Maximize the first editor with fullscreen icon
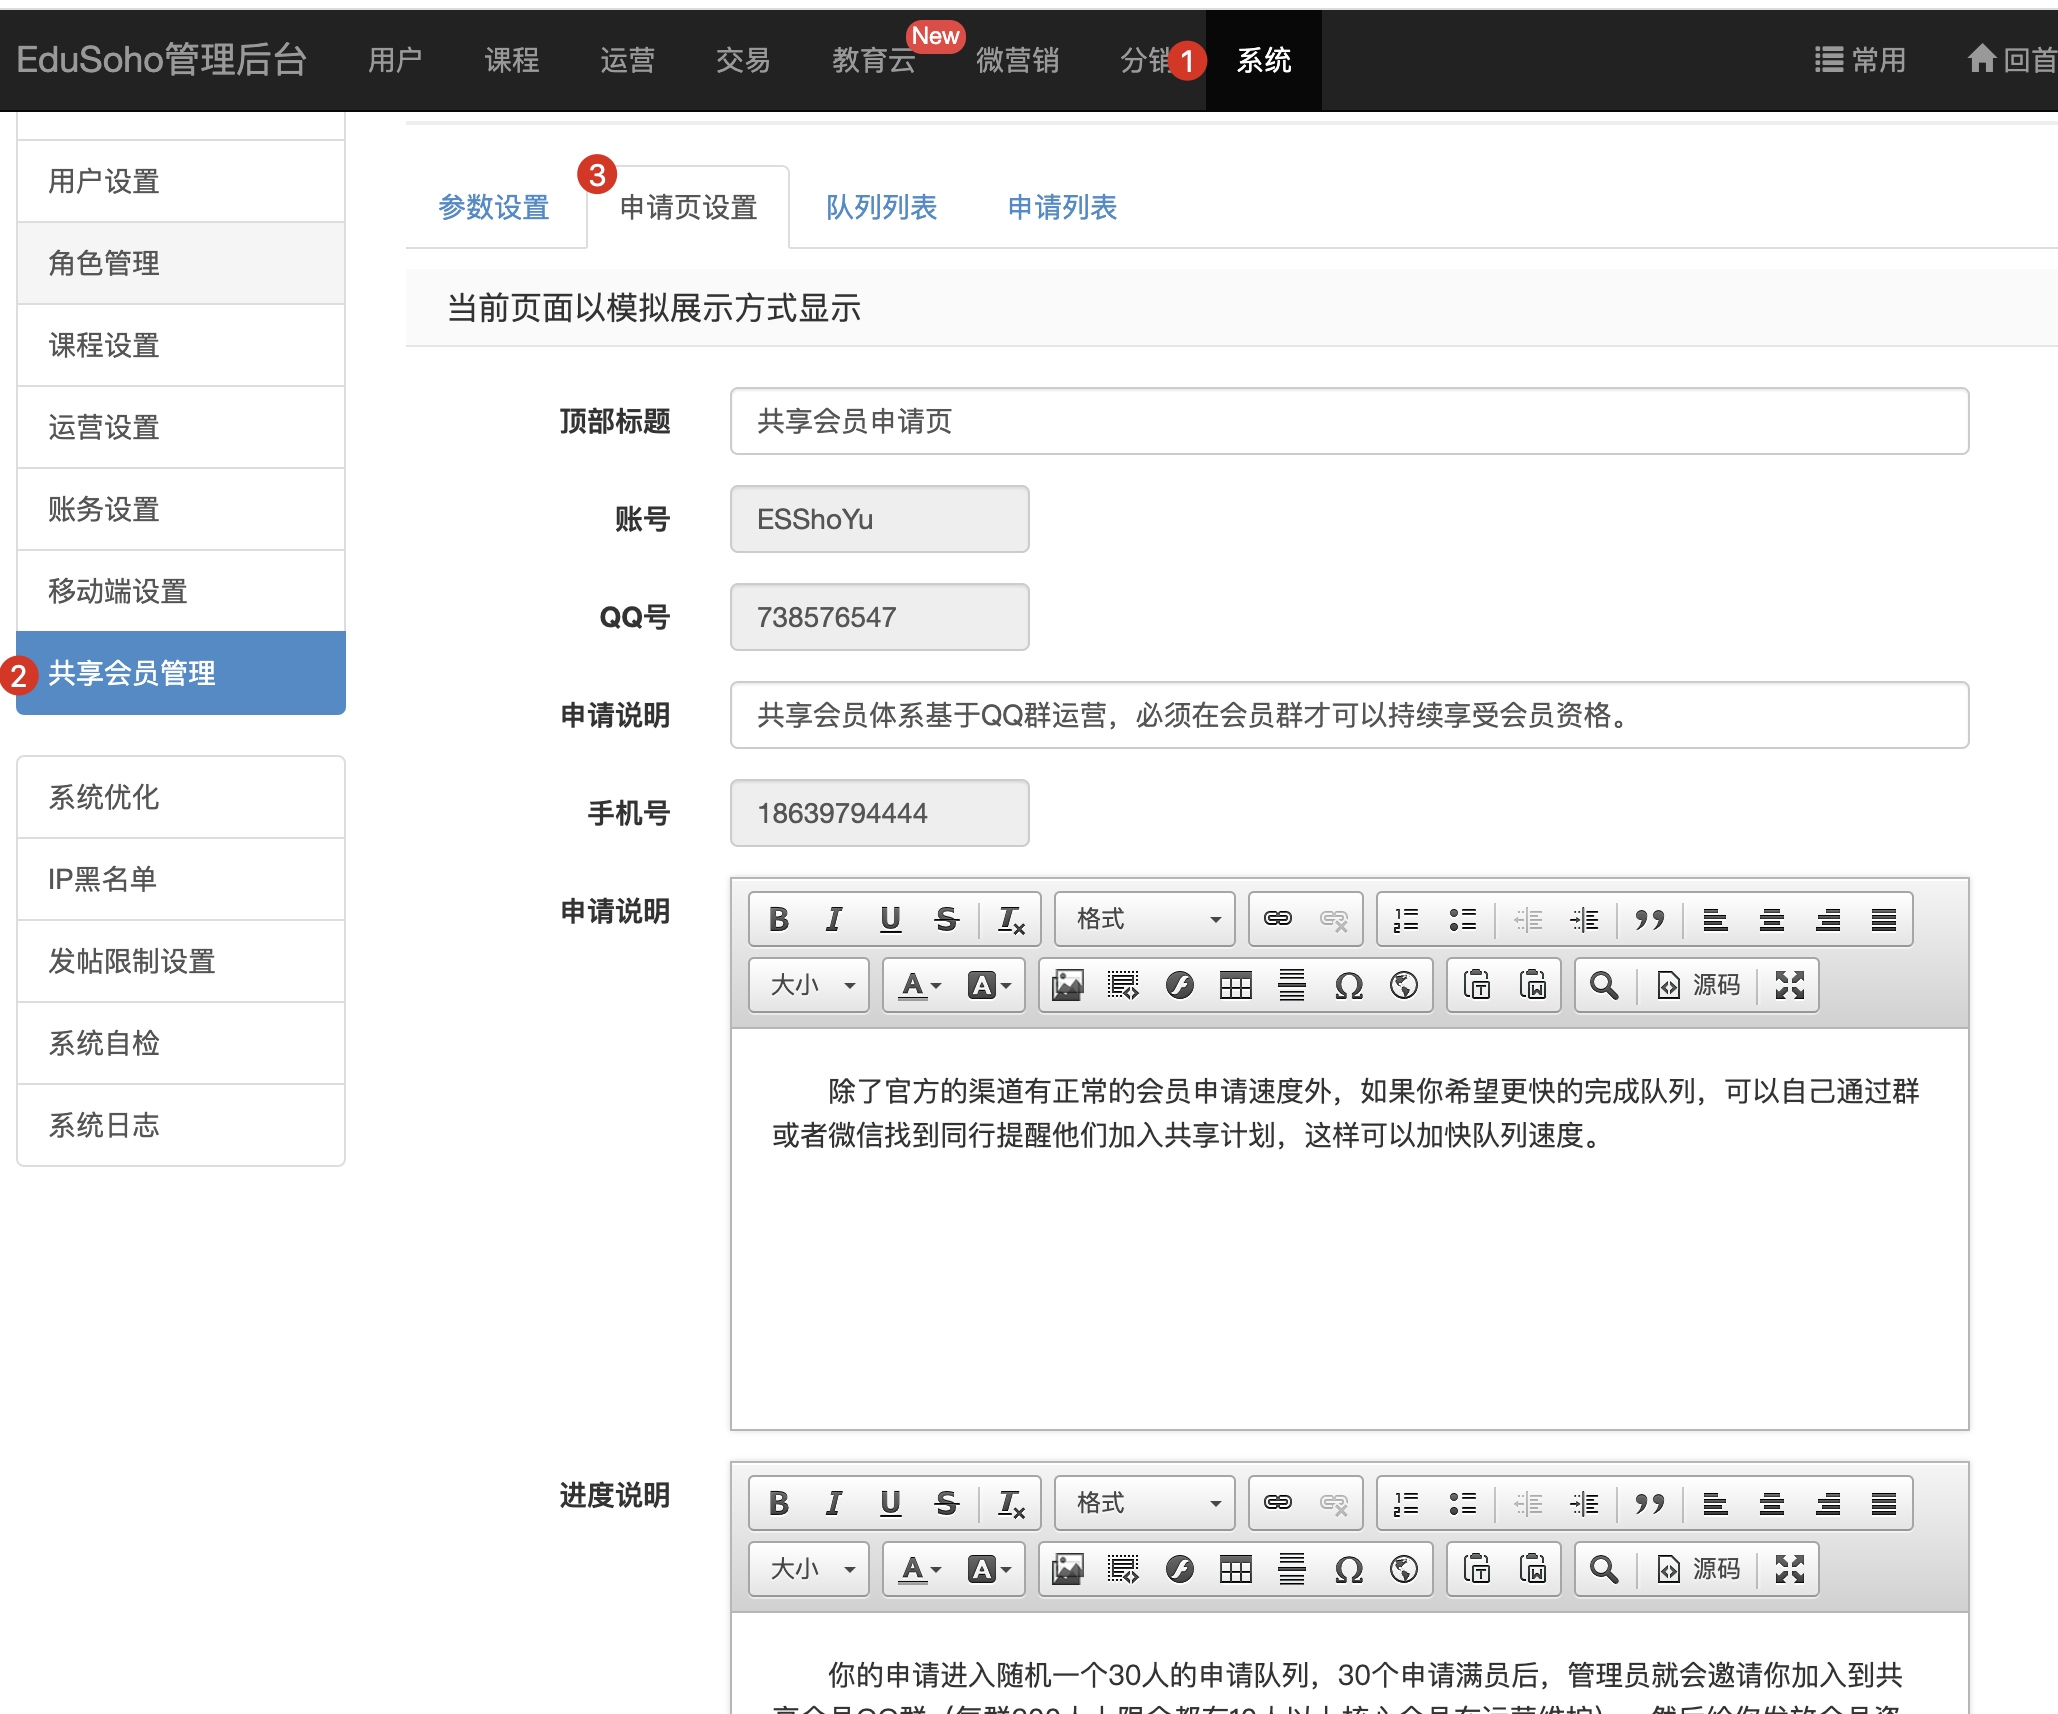Screen dimensions: 2058x1714 coord(1790,985)
